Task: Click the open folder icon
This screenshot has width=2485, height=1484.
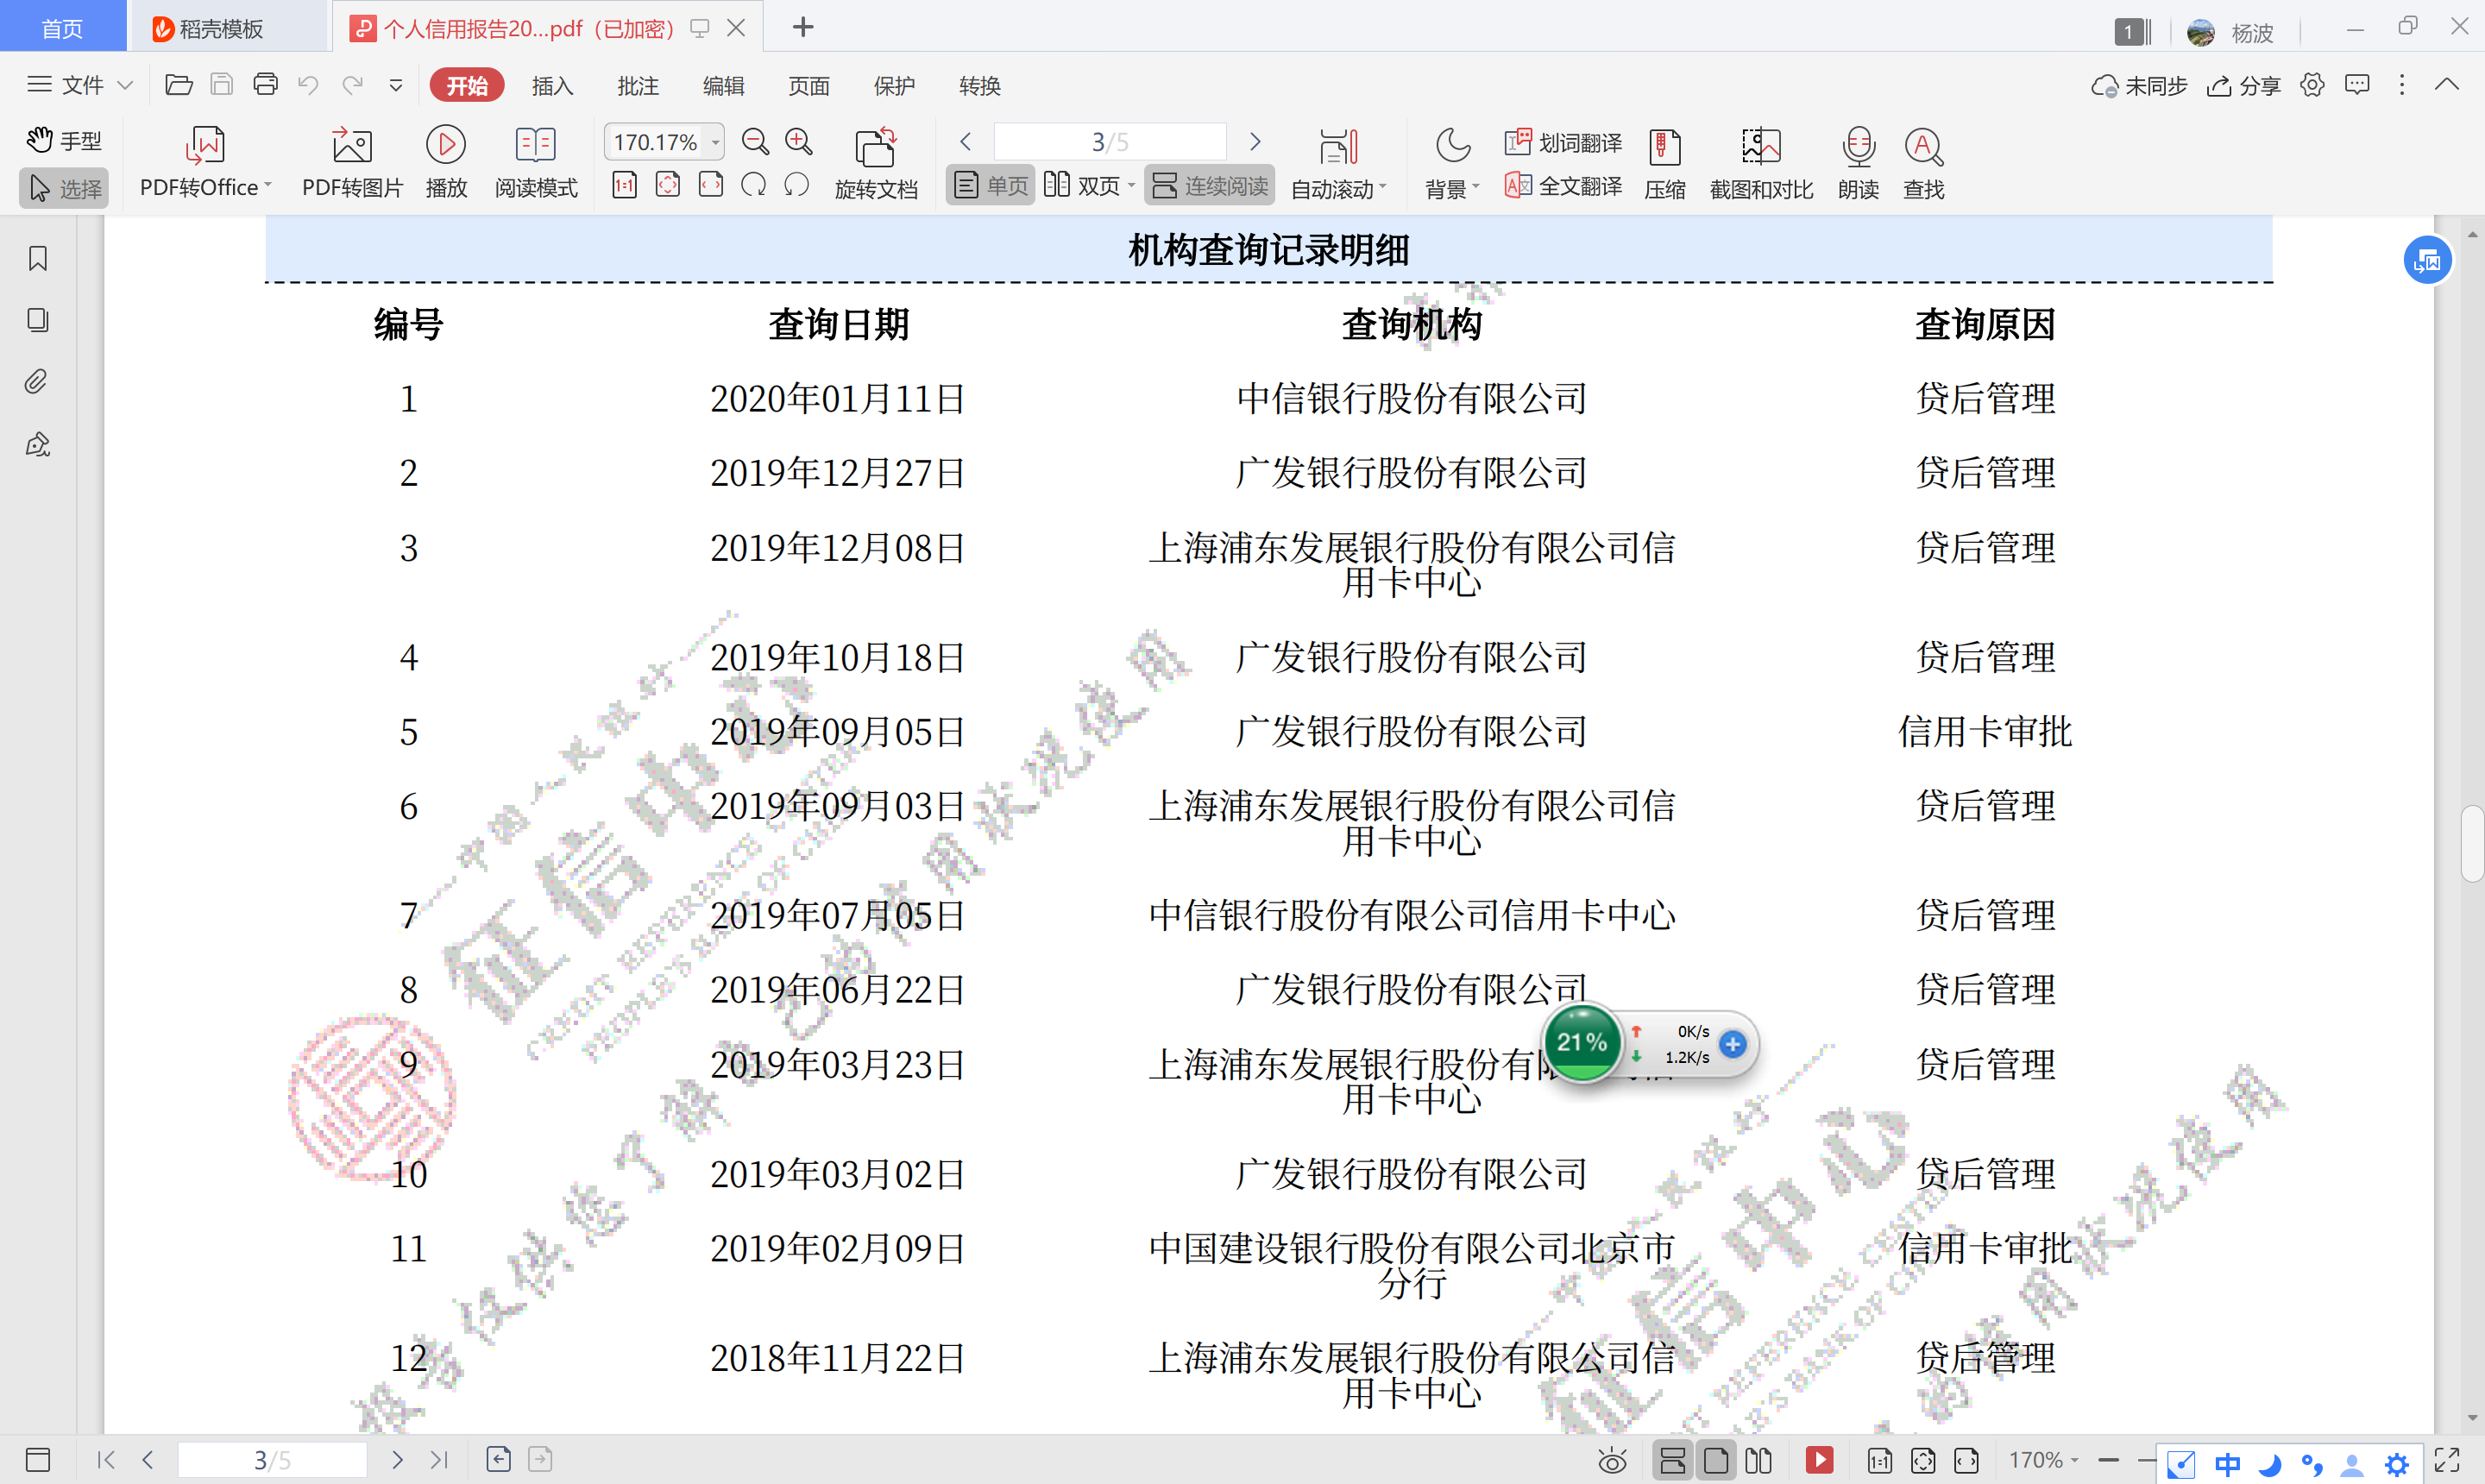Action: (179, 85)
